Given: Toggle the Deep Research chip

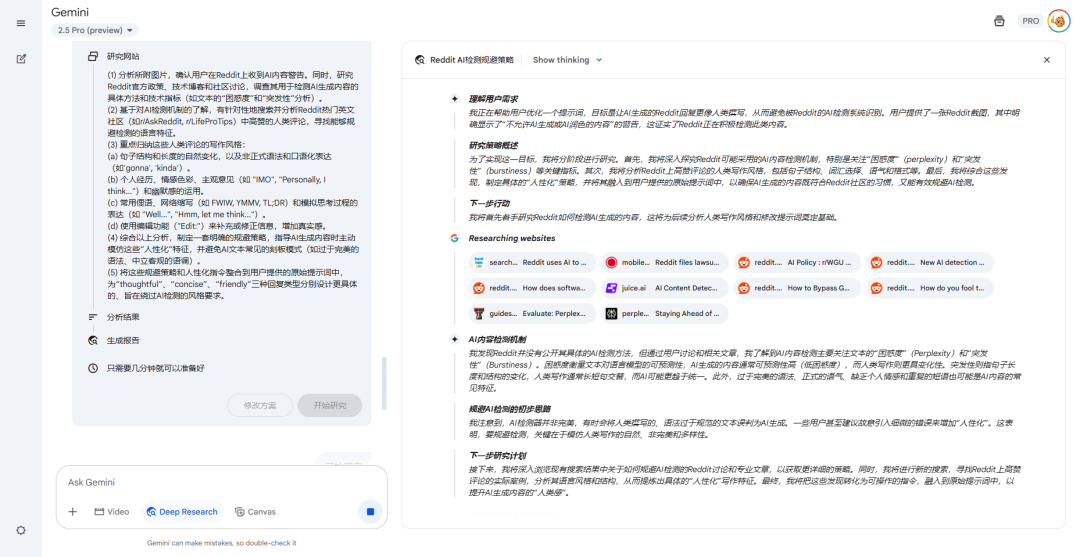Looking at the screenshot, I should [x=183, y=512].
